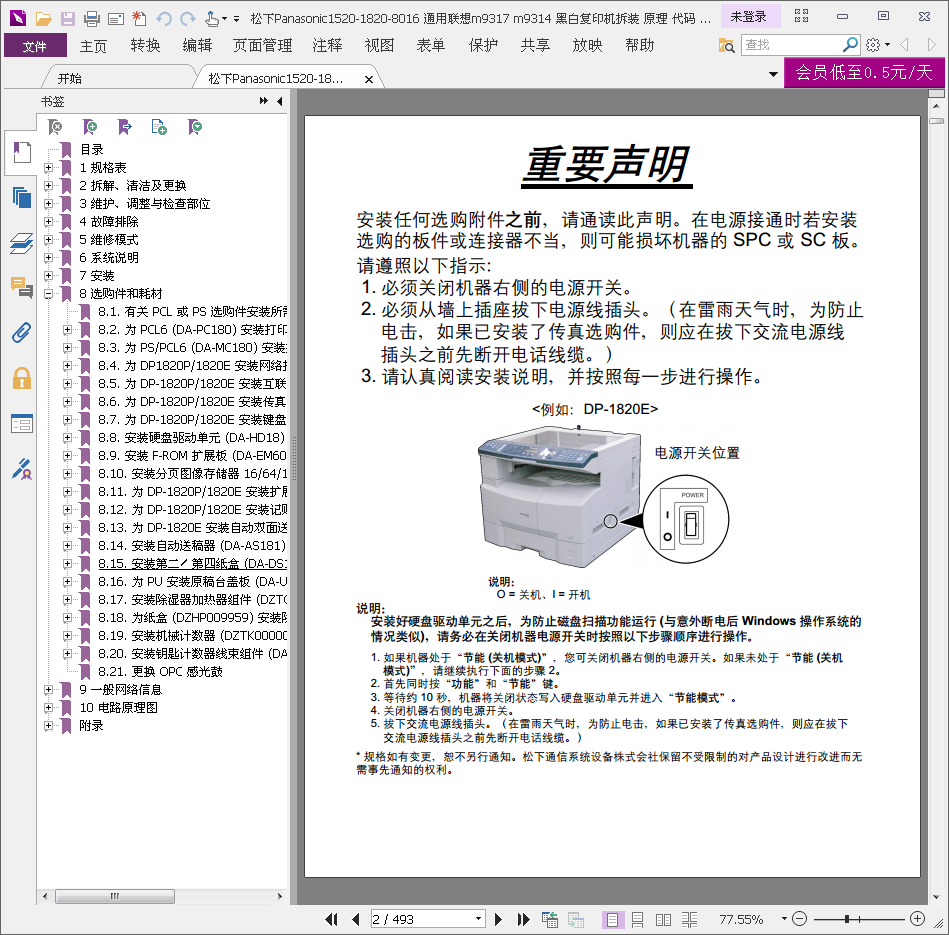Zoom in with the plus button

[x=918, y=919]
